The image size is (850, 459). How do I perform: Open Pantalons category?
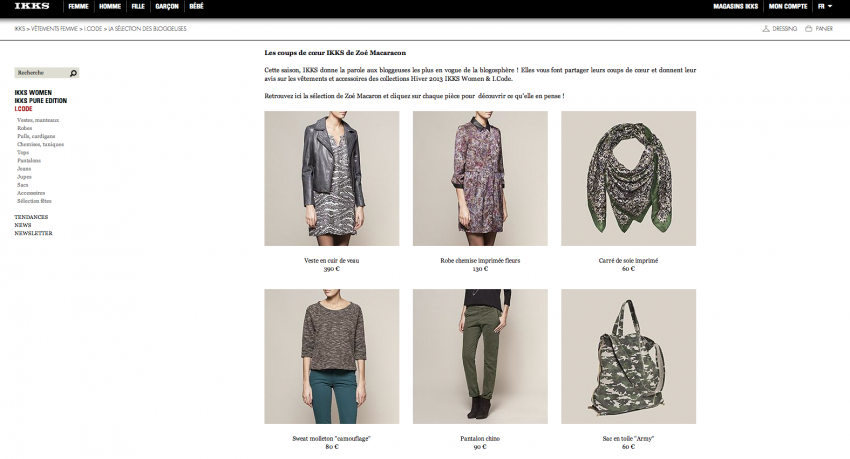coord(29,161)
